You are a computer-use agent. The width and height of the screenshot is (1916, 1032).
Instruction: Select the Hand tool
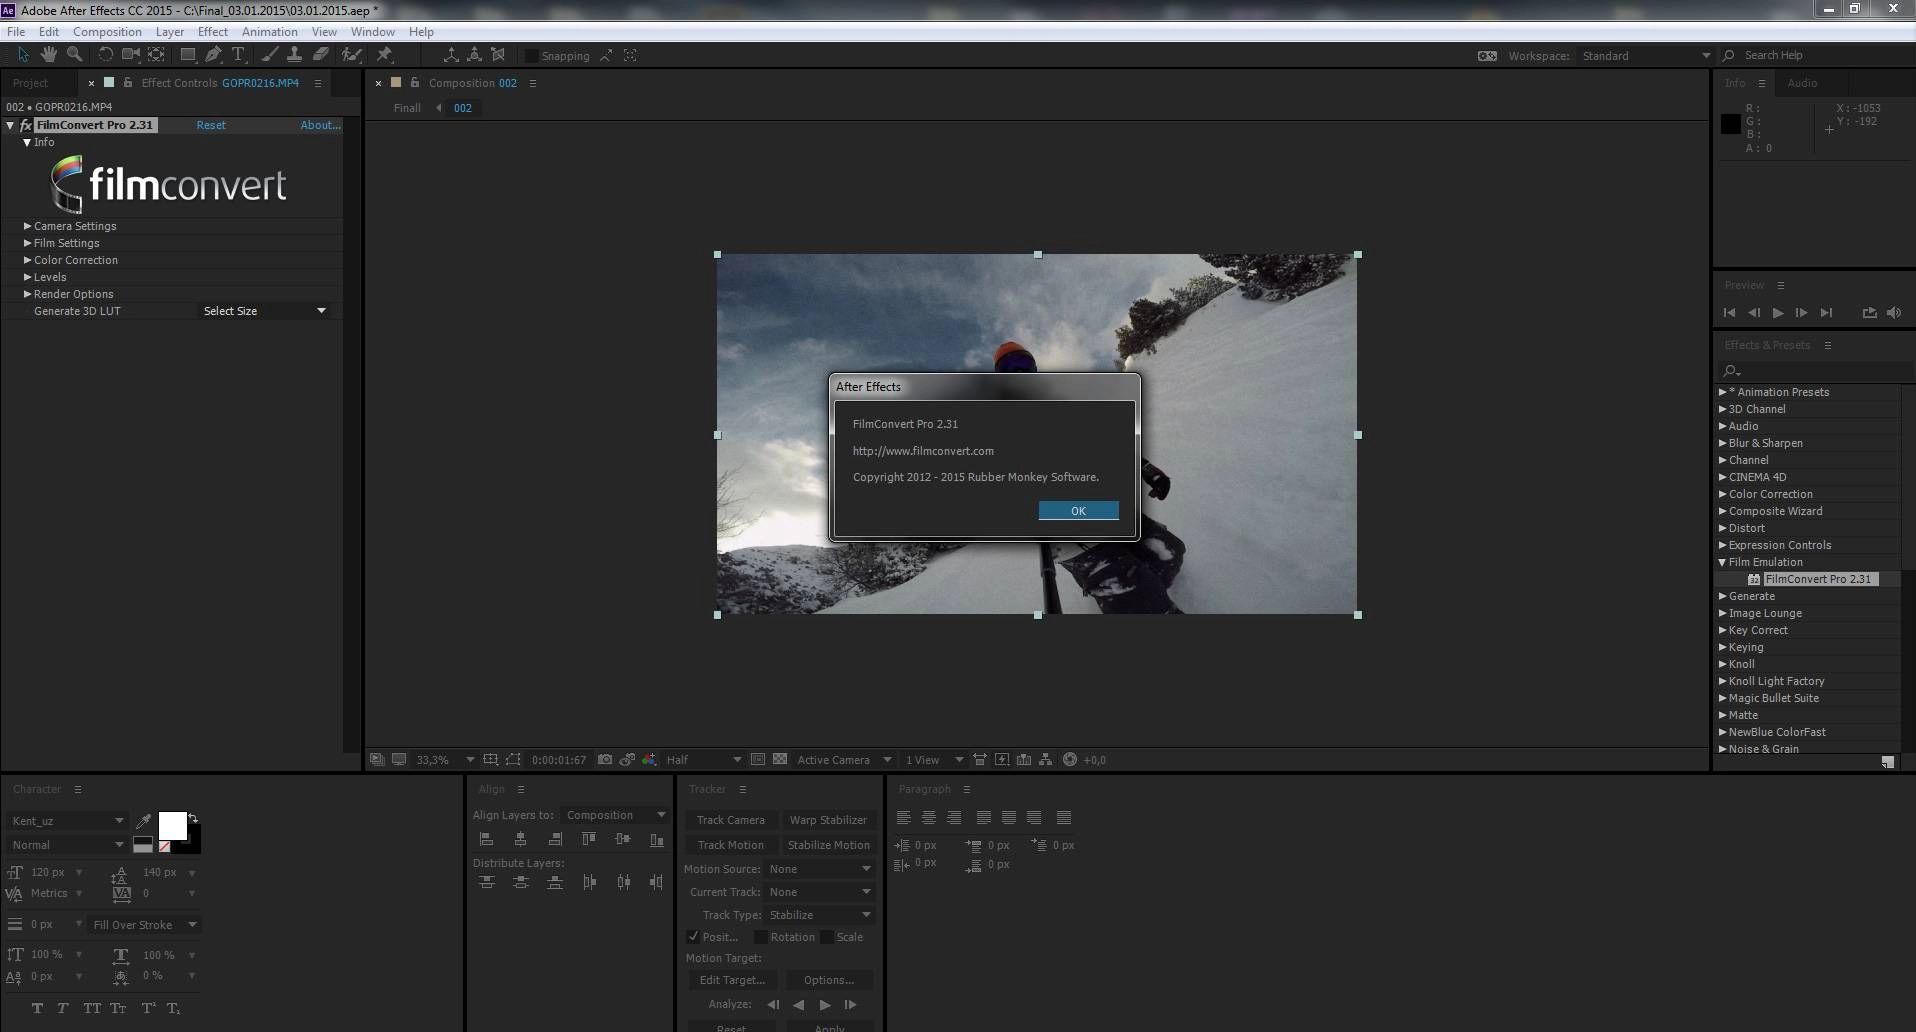coord(48,55)
